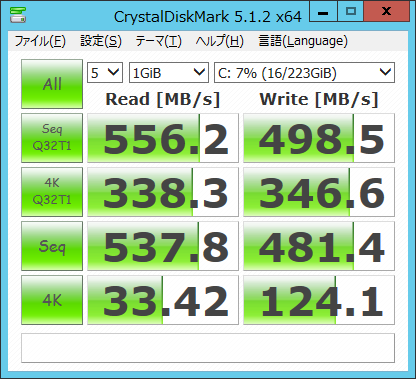
Task: Minimize the CrystalDiskMark window
Action: [x=323, y=12]
